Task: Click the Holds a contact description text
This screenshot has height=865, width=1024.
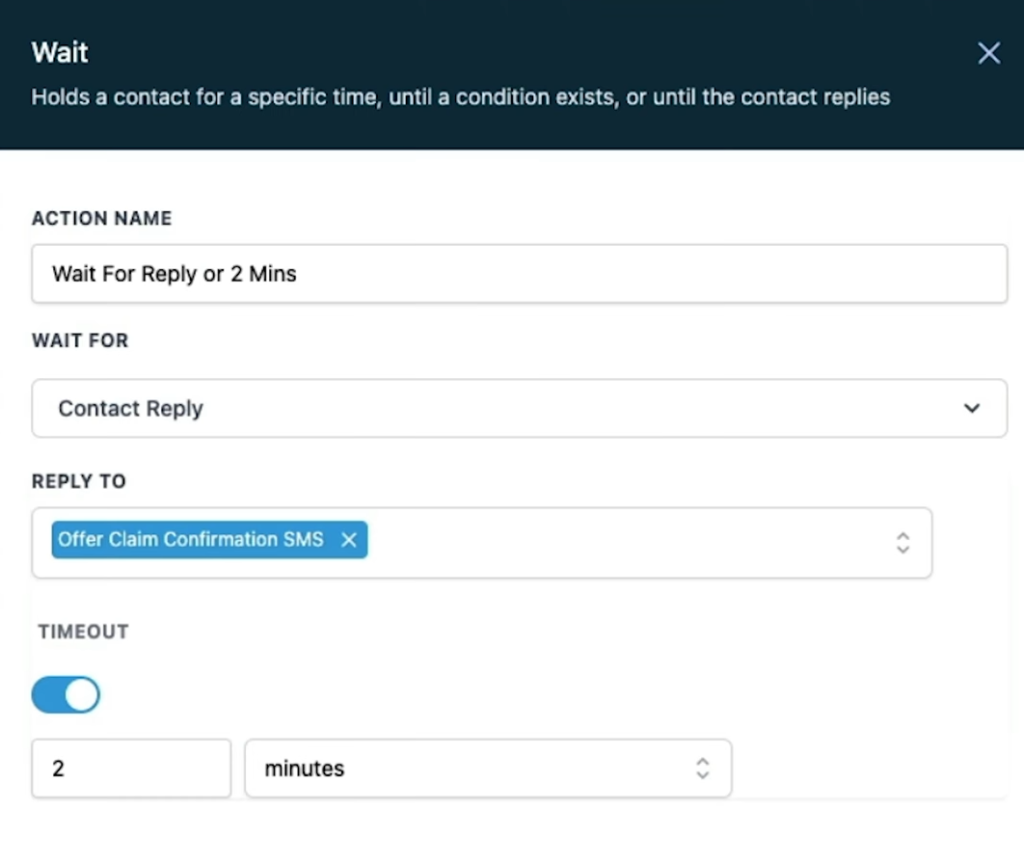Action: pos(460,97)
